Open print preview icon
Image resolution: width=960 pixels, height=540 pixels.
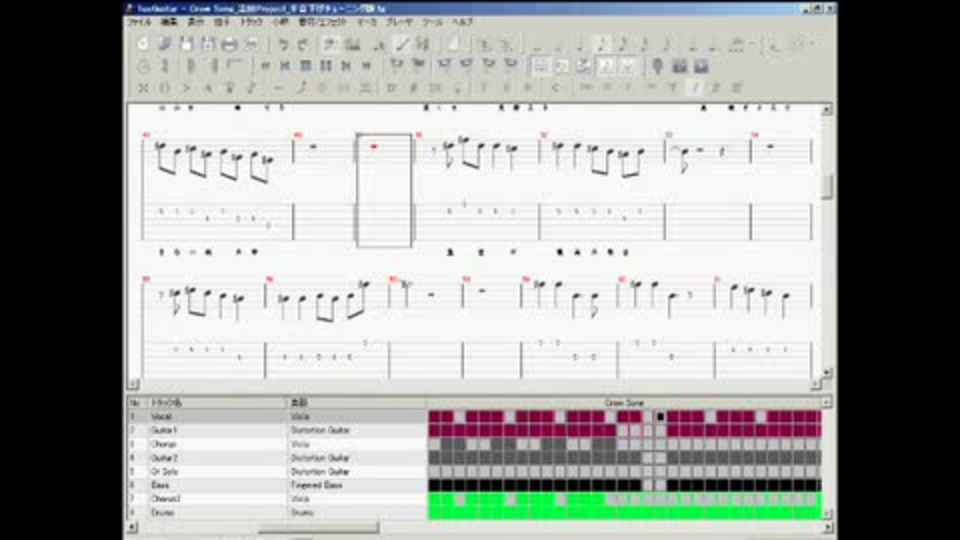tap(252, 44)
